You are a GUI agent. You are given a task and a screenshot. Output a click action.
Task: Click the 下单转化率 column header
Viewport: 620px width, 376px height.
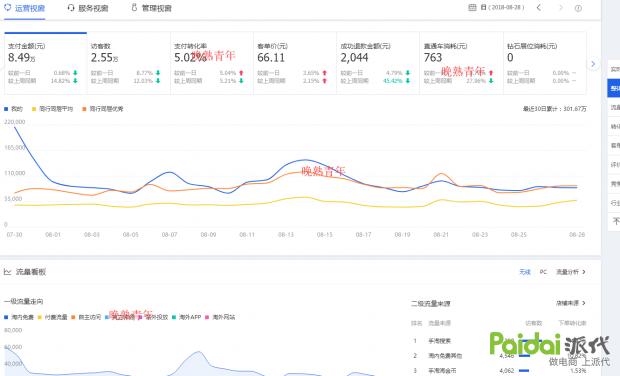(572, 323)
